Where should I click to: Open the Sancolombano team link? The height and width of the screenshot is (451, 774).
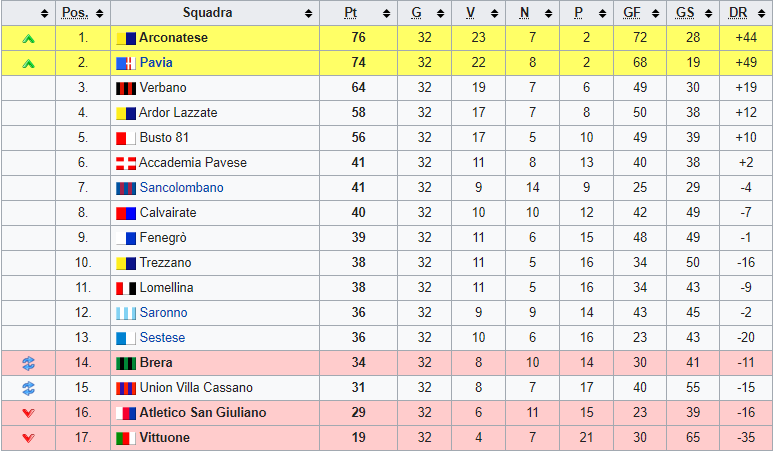[x=182, y=188]
